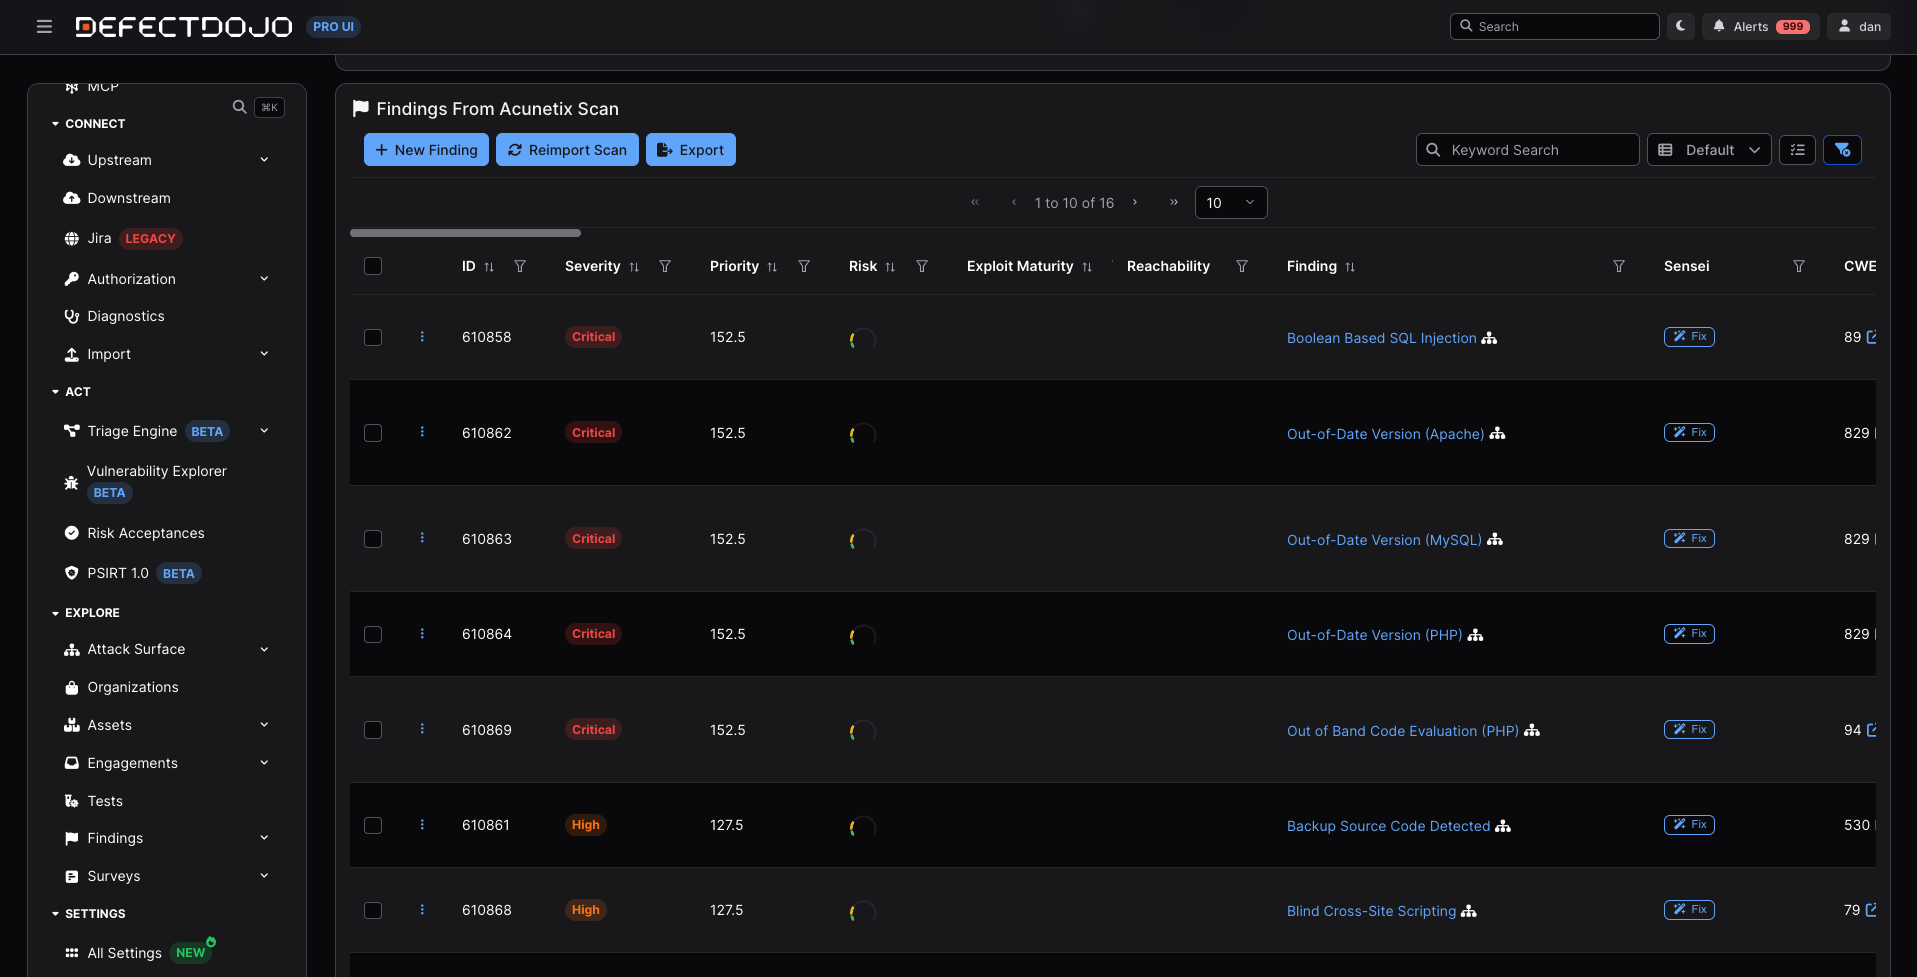Click the Findings flag icon in sidebar

(x=71, y=838)
